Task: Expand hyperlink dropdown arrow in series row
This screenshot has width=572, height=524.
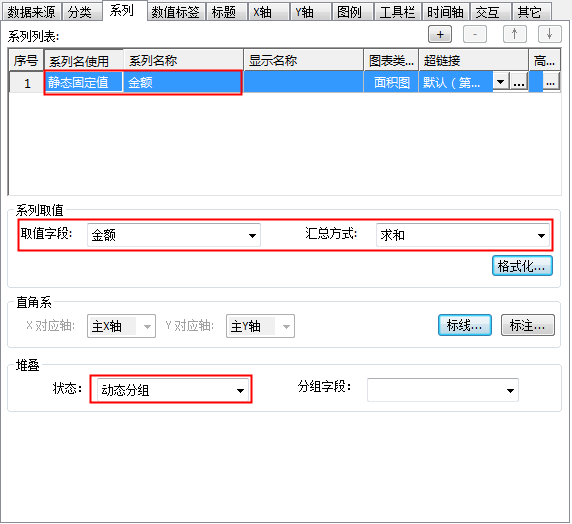Action: [x=501, y=82]
